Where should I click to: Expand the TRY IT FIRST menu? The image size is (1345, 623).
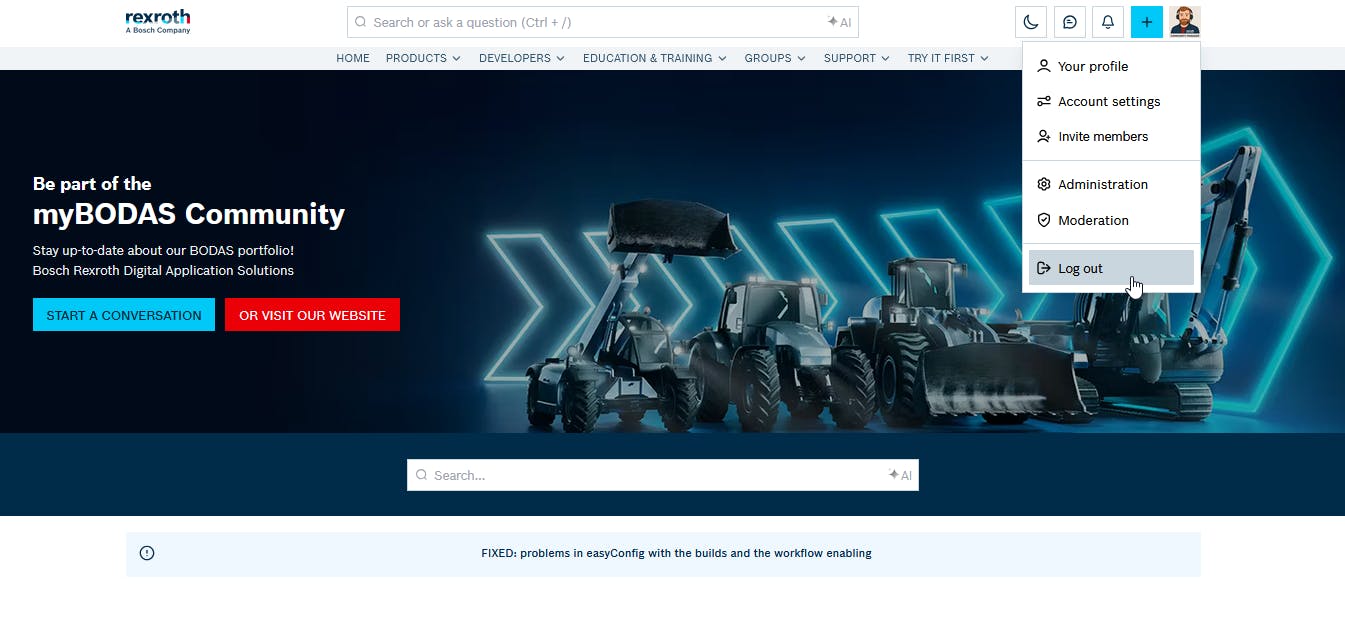(948, 58)
